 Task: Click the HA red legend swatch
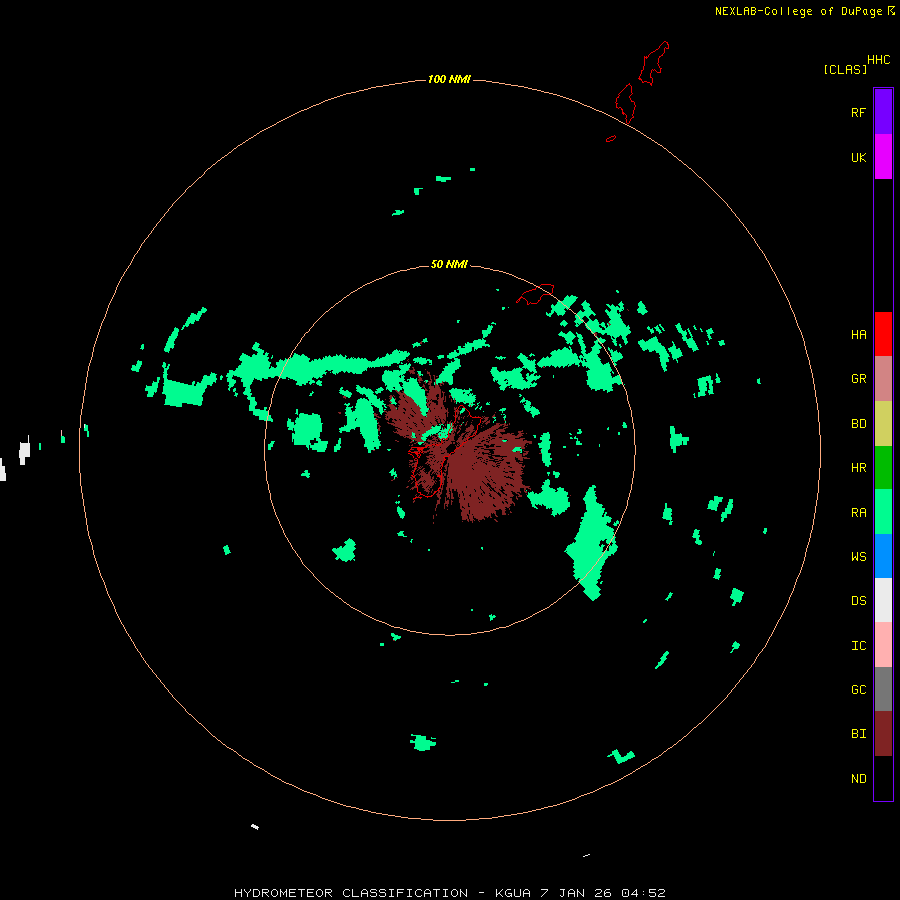[883, 334]
